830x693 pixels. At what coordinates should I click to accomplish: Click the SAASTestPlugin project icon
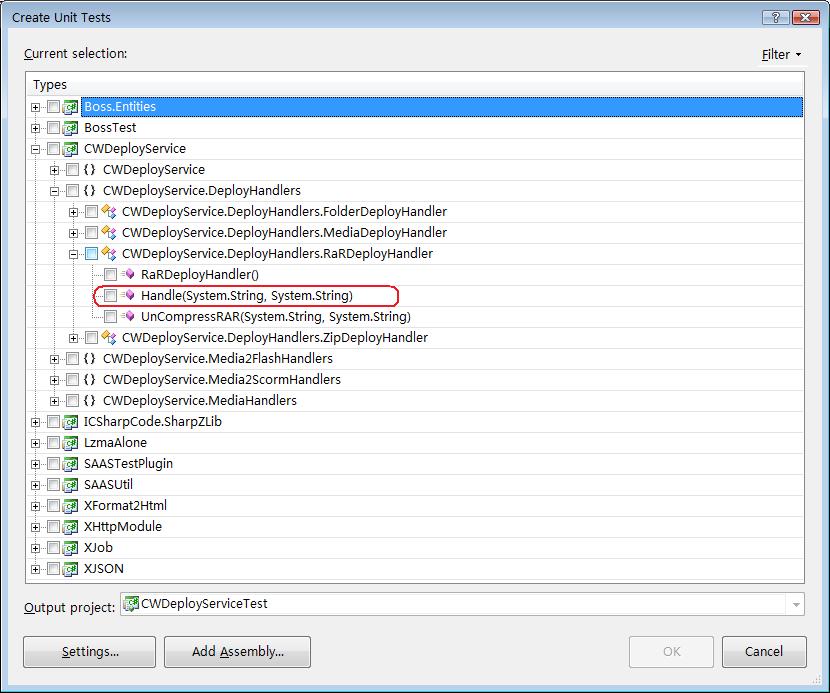[x=70, y=464]
